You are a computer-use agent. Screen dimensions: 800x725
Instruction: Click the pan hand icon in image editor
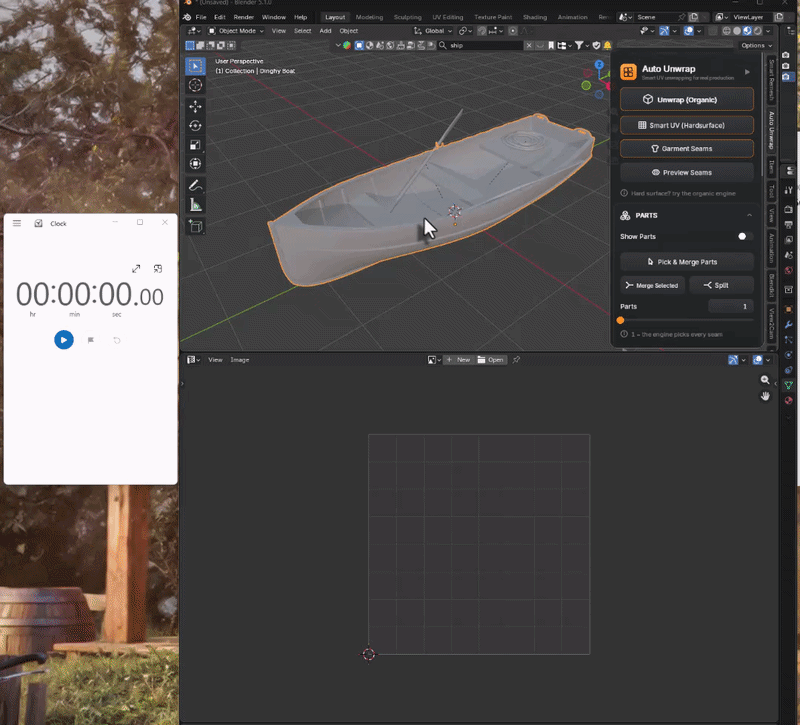click(x=765, y=396)
